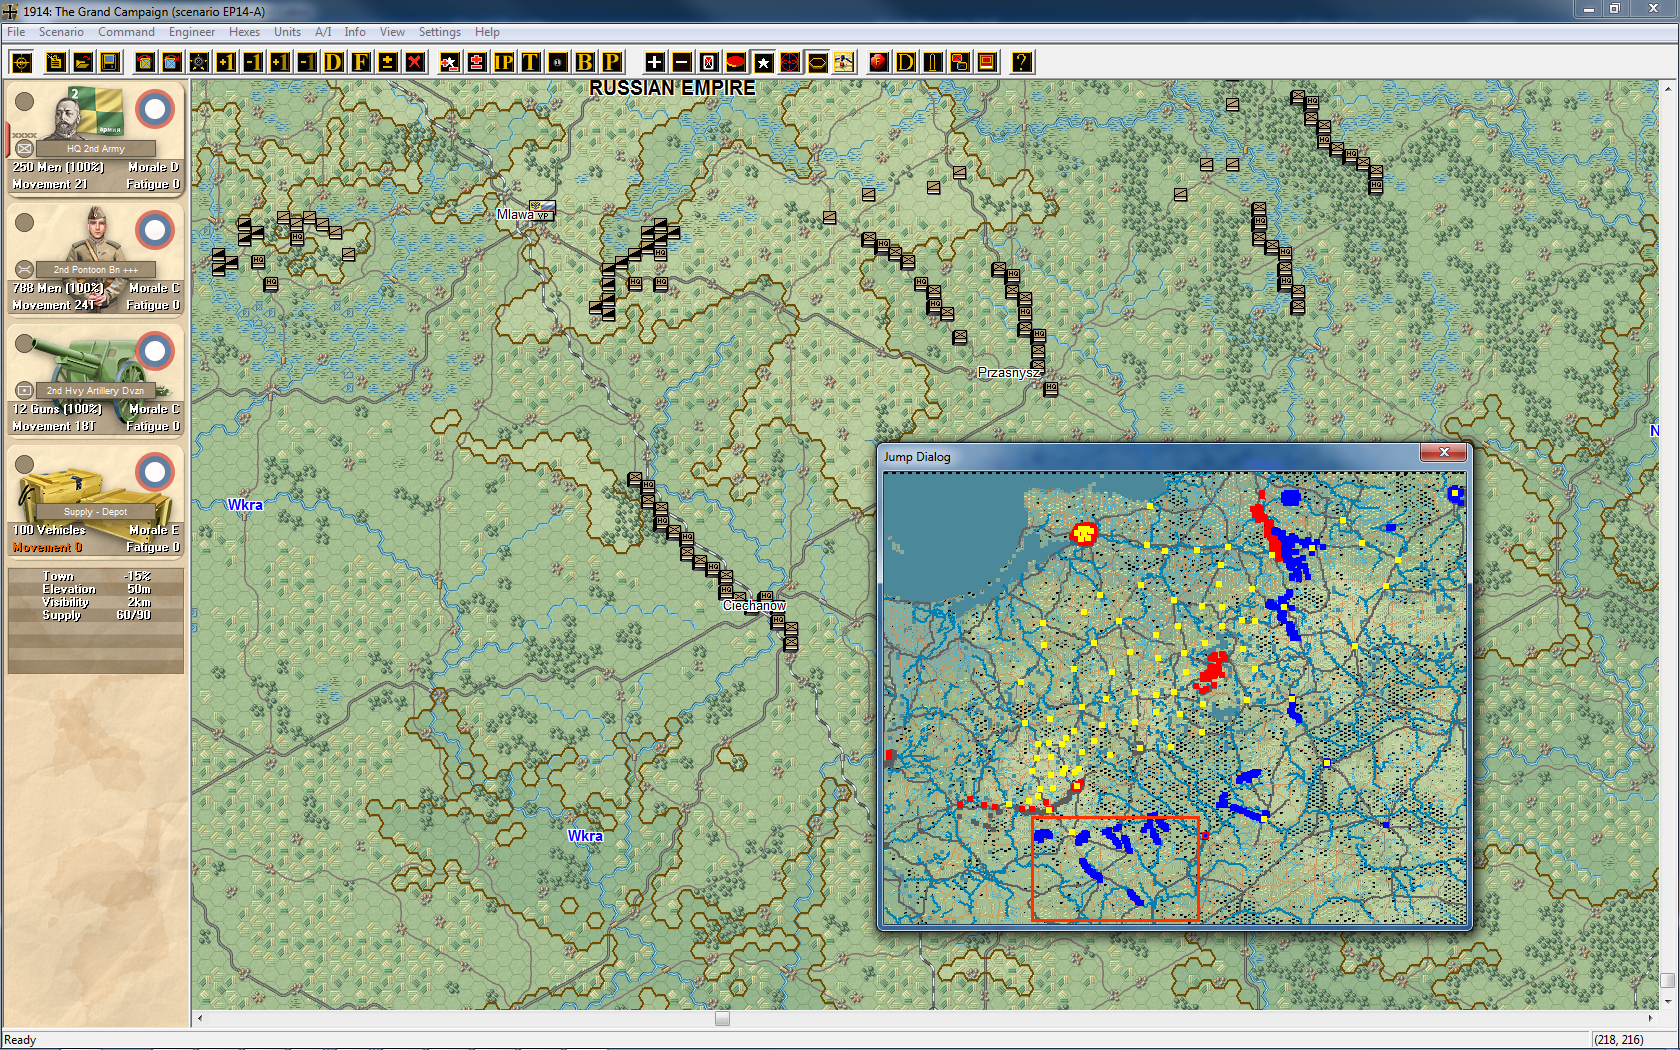Image resolution: width=1680 pixels, height=1050 pixels.
Task: Click the first -1 toolbar icon
Action: pos(254,62)
